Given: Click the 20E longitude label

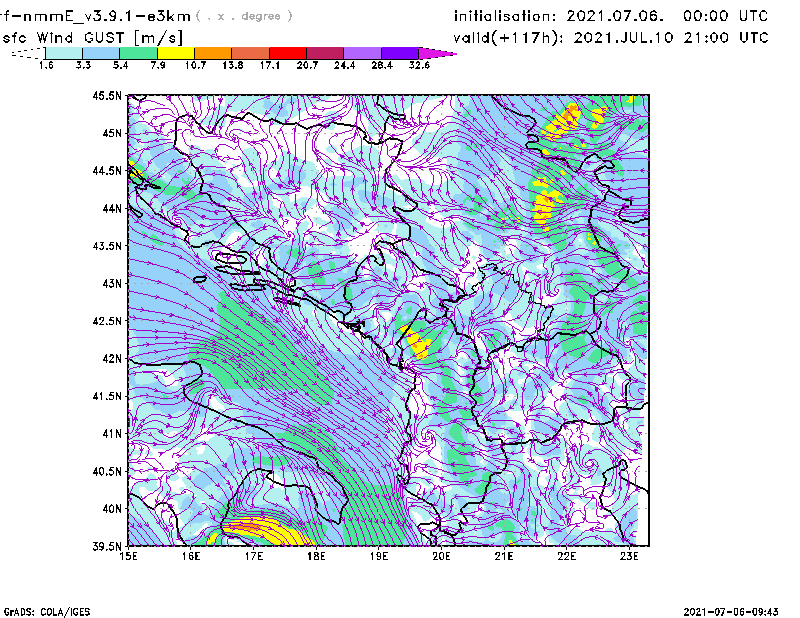Looking at the screenshot, I should click(x=441, y=556).
